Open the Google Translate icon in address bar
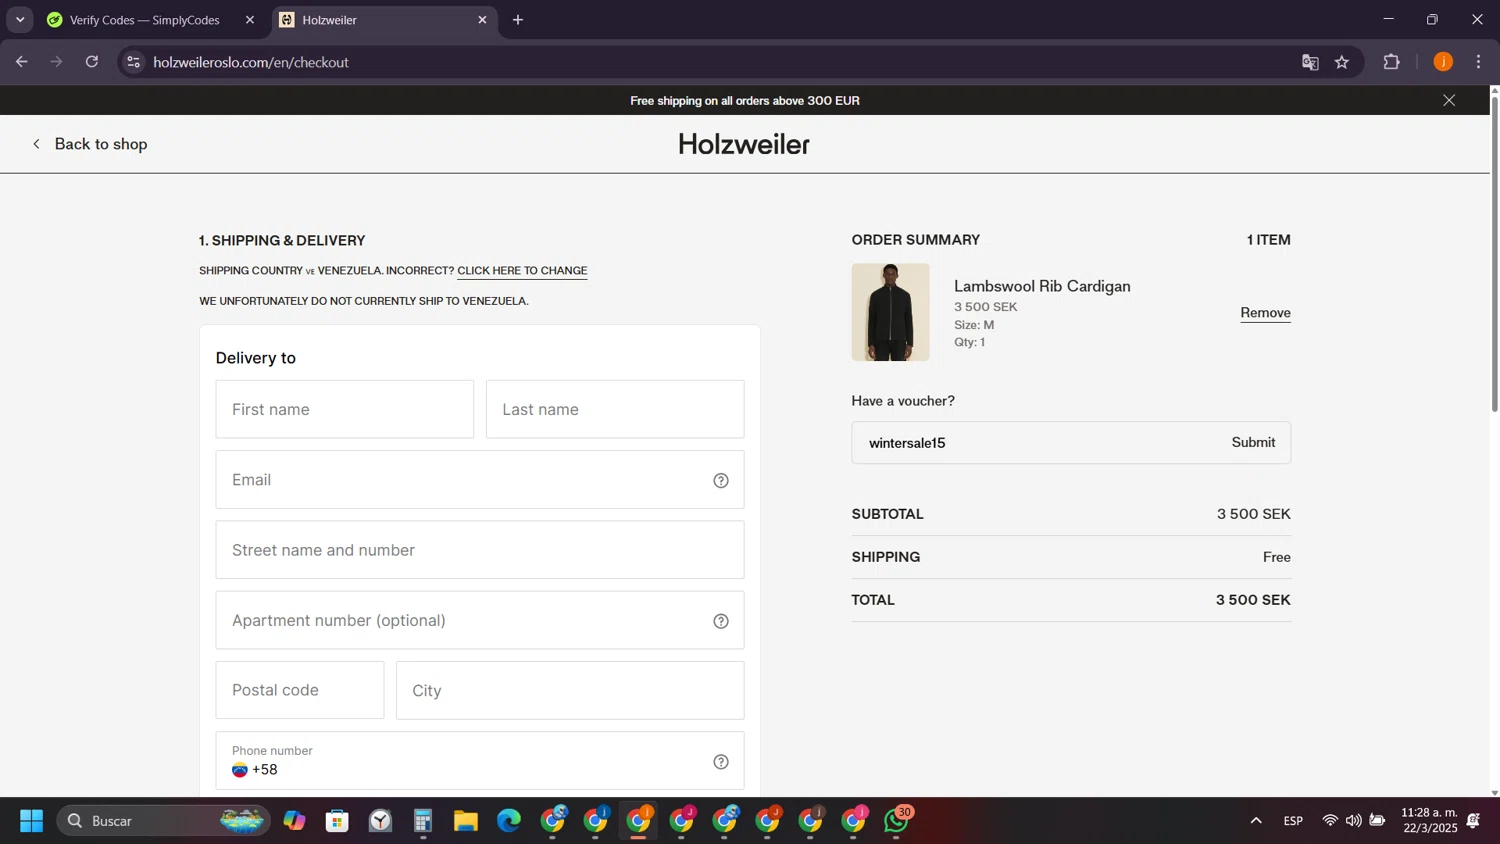Screen dimensions: 1500x844 [1310, 62]
